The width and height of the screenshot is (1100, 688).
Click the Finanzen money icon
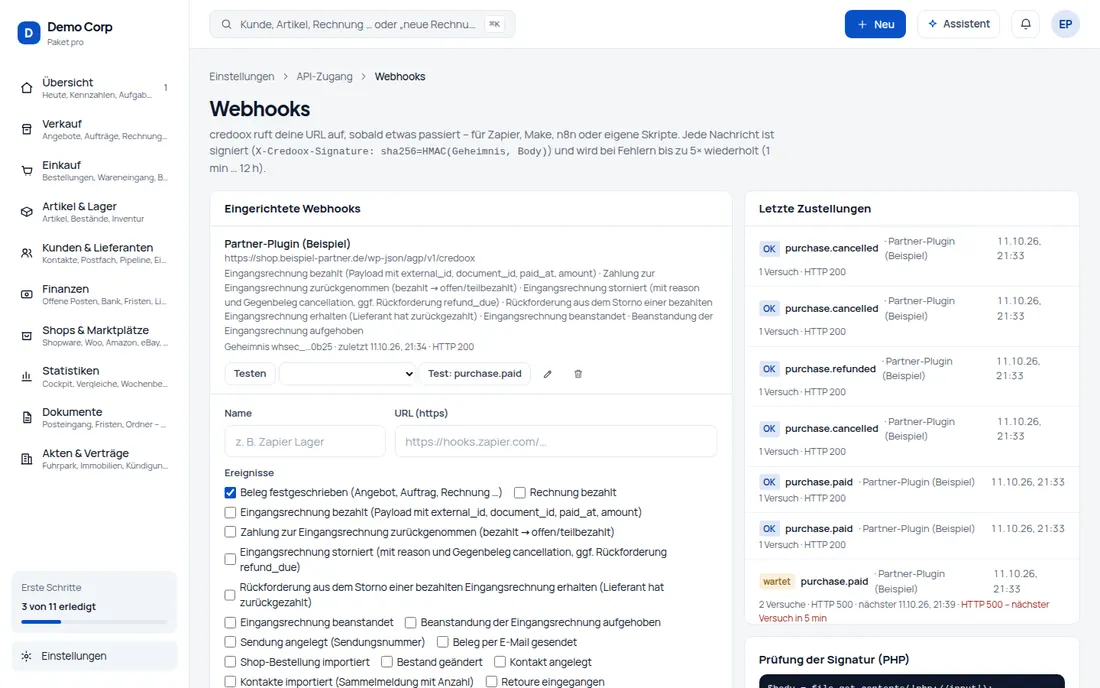click(27, 295)
